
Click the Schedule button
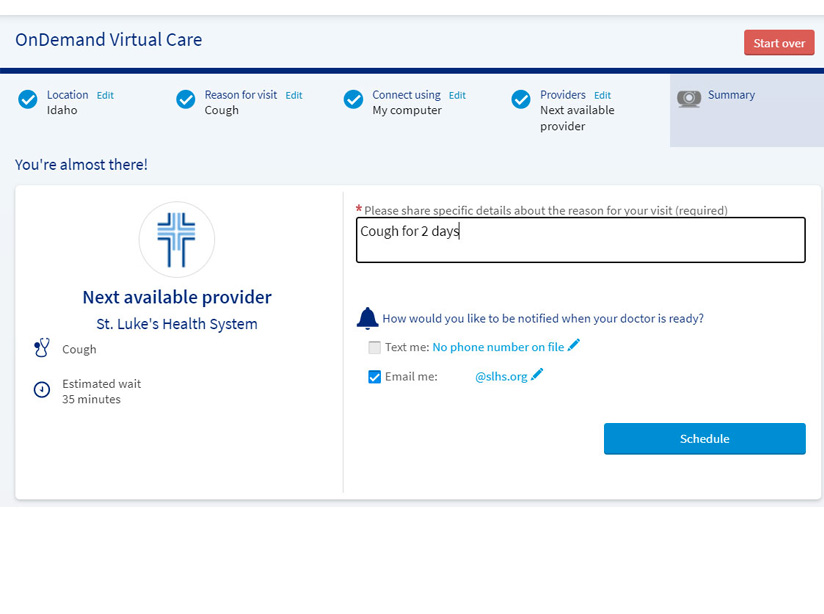[705, 438]
